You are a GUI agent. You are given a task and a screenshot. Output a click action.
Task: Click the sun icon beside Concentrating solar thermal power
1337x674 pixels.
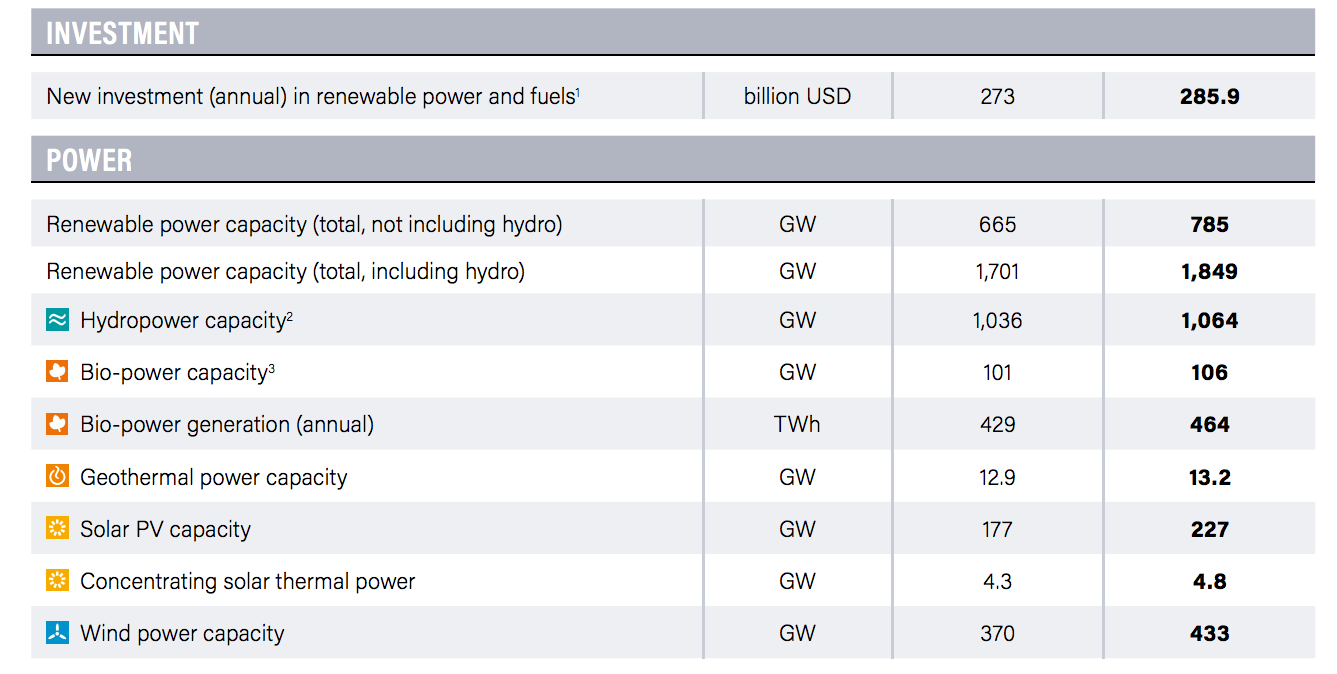tap(58, 581)
